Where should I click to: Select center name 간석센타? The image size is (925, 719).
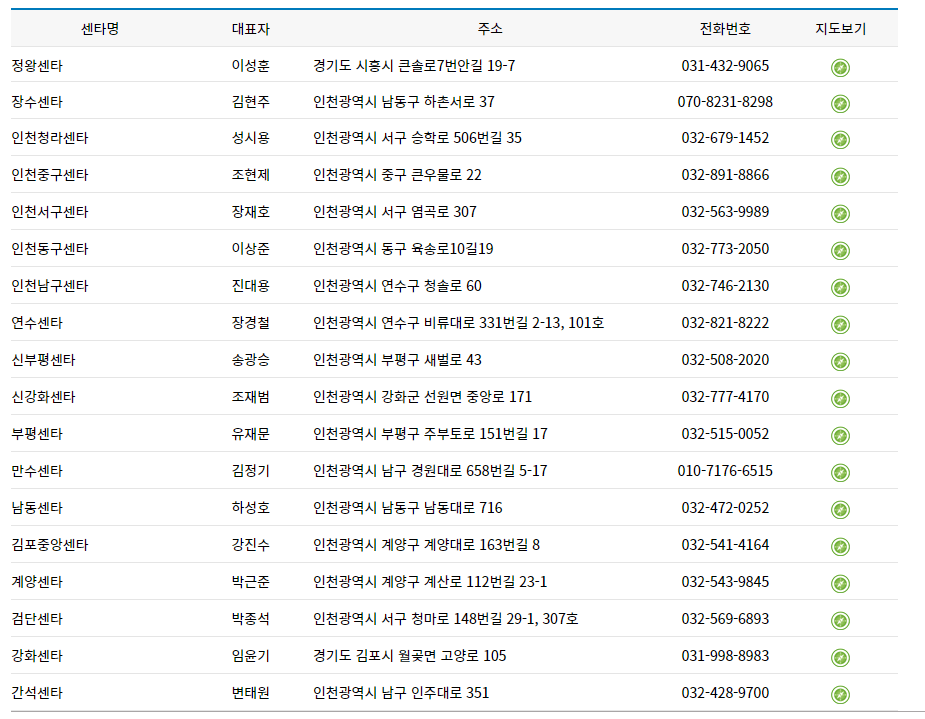37,692
